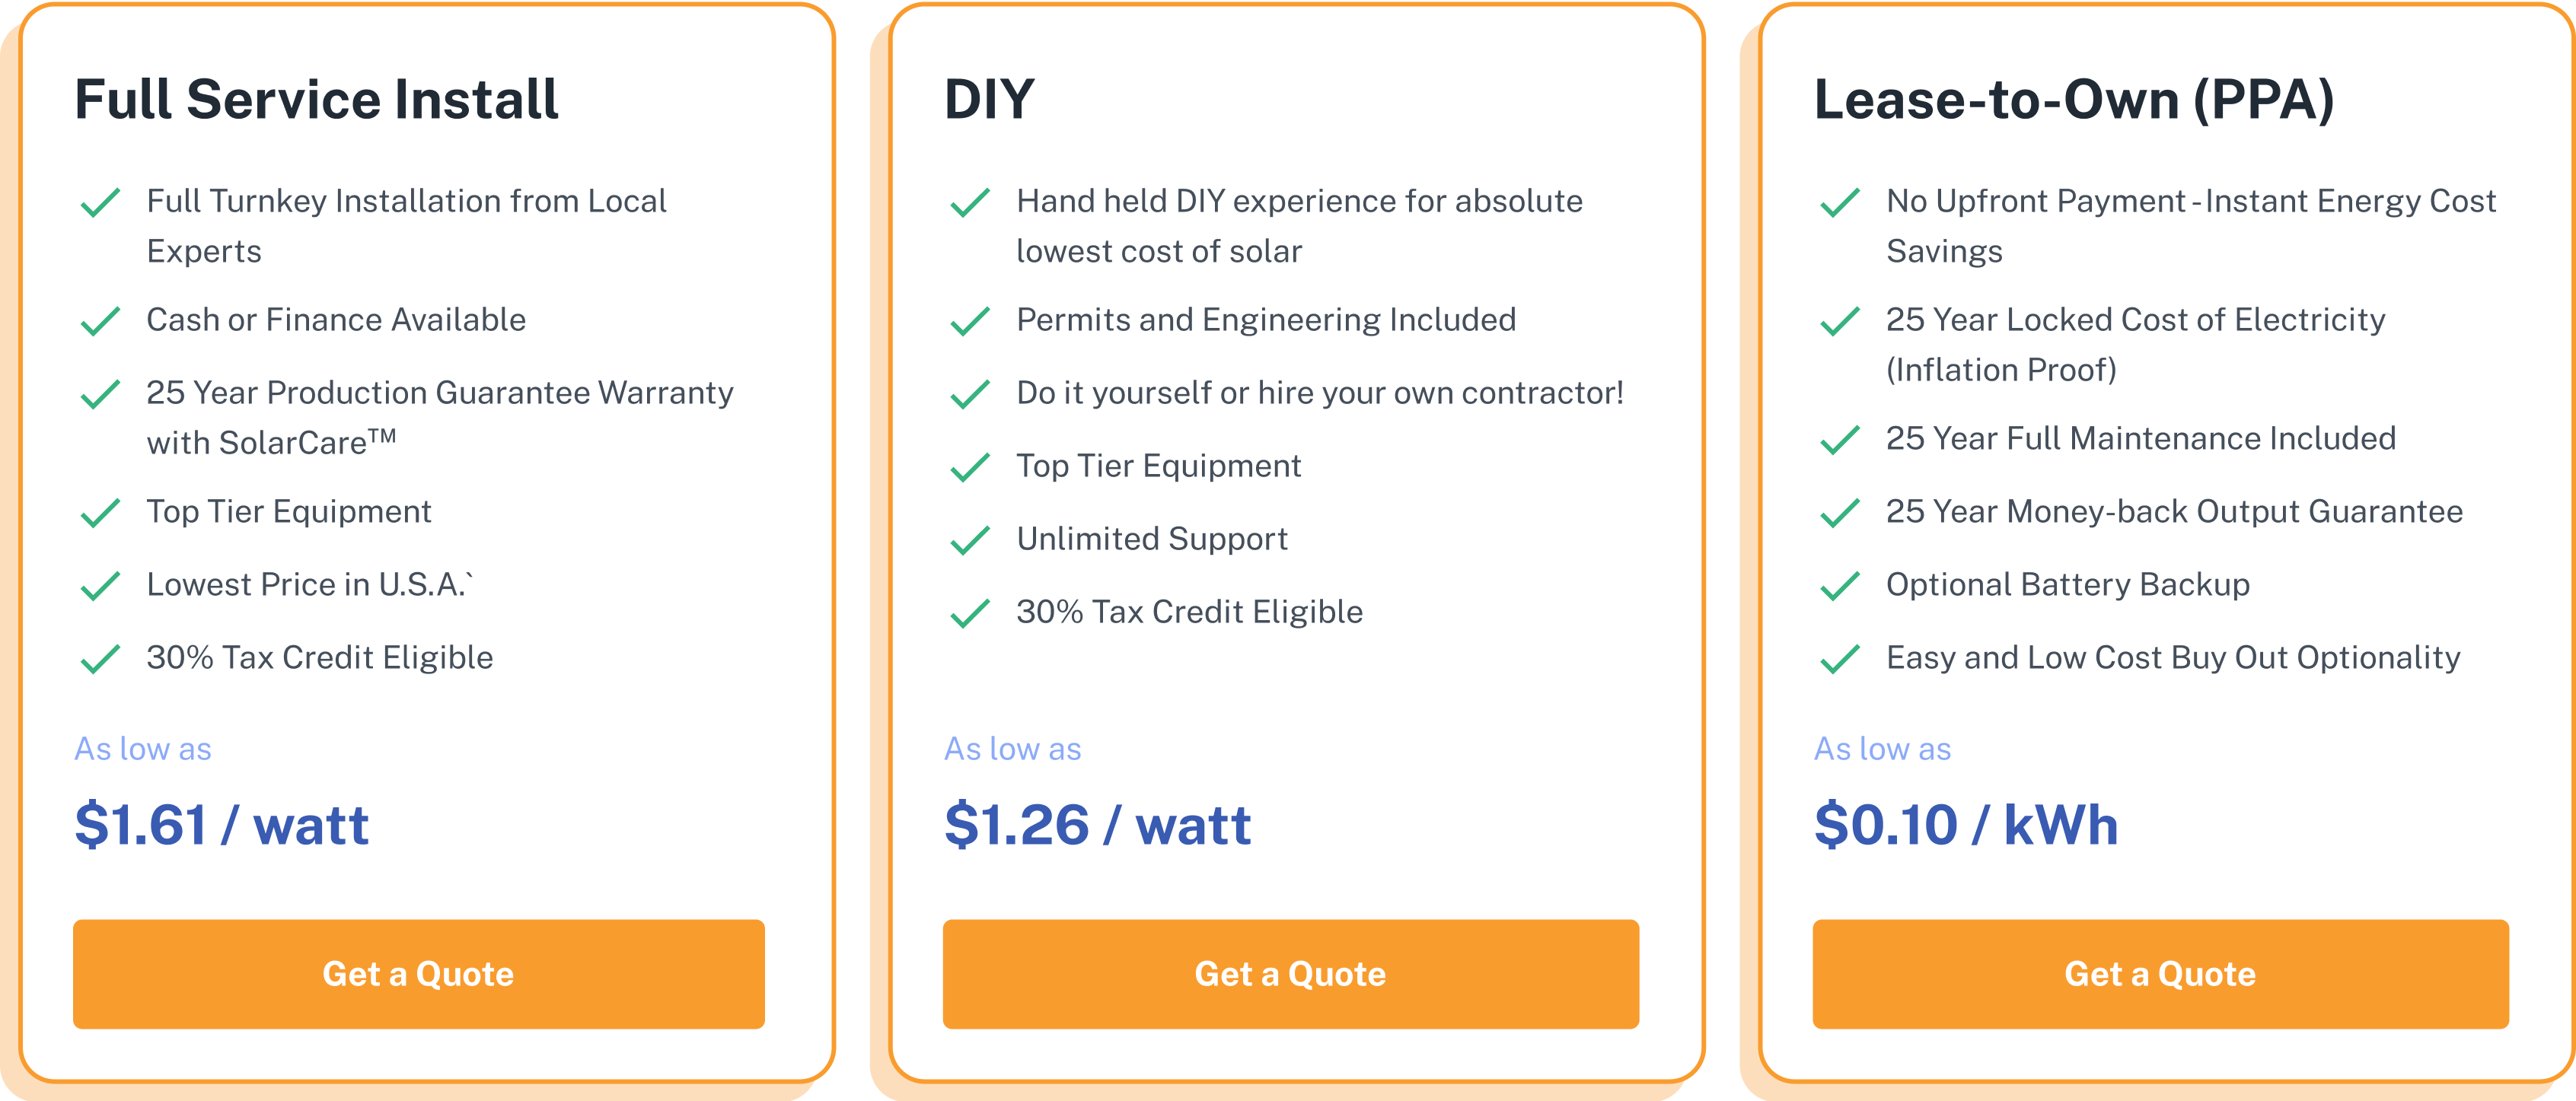Click the Lease-to-Own (PPA) heading
This screenshot has height=1101, width=2576.
[2074, 100]
